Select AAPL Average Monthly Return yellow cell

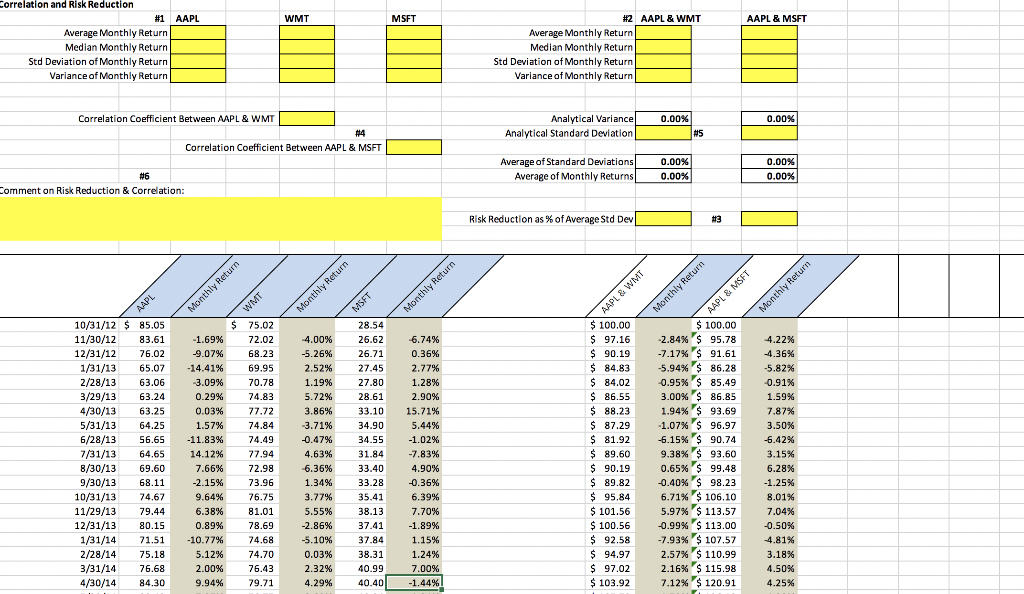pos(198,33)
